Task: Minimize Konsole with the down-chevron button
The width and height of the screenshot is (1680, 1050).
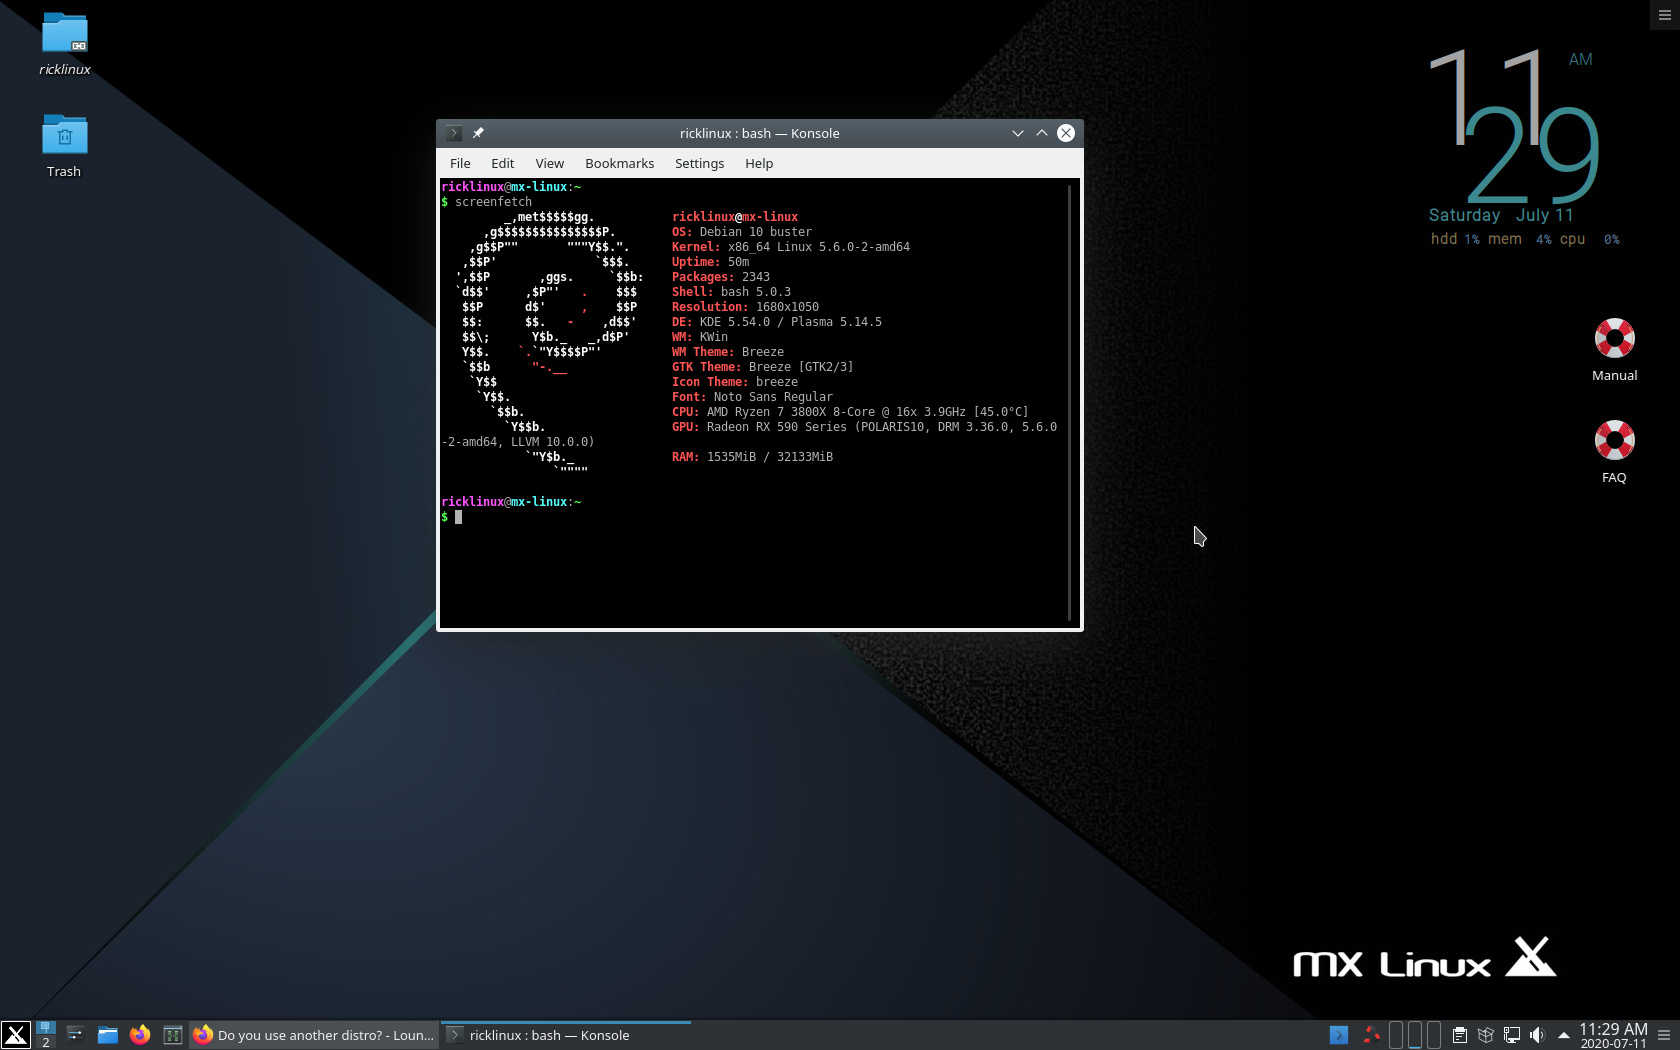Action: [1018, 133]
